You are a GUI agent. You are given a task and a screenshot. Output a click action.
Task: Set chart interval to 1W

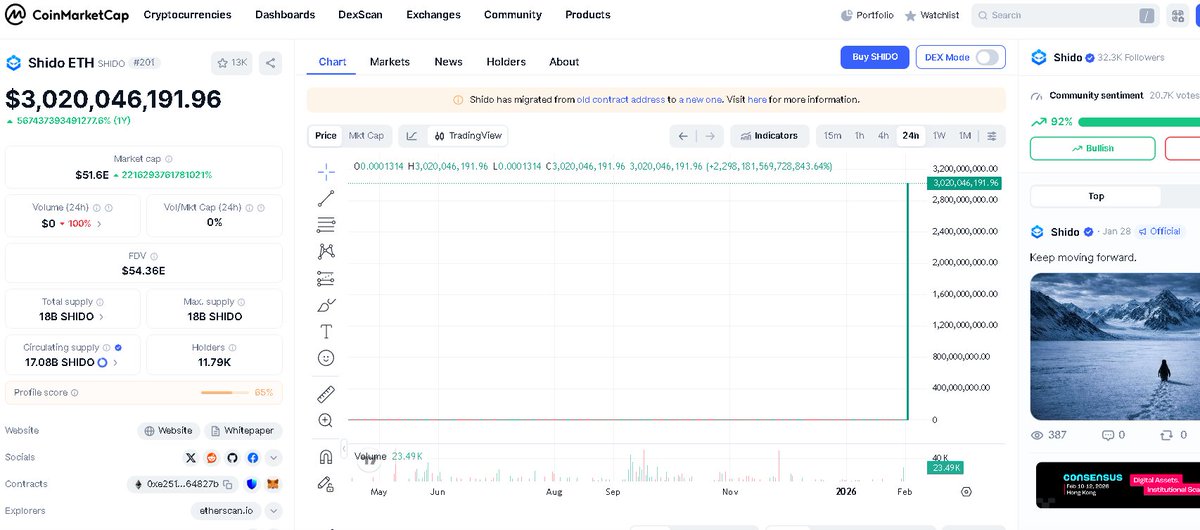[939, 136]
